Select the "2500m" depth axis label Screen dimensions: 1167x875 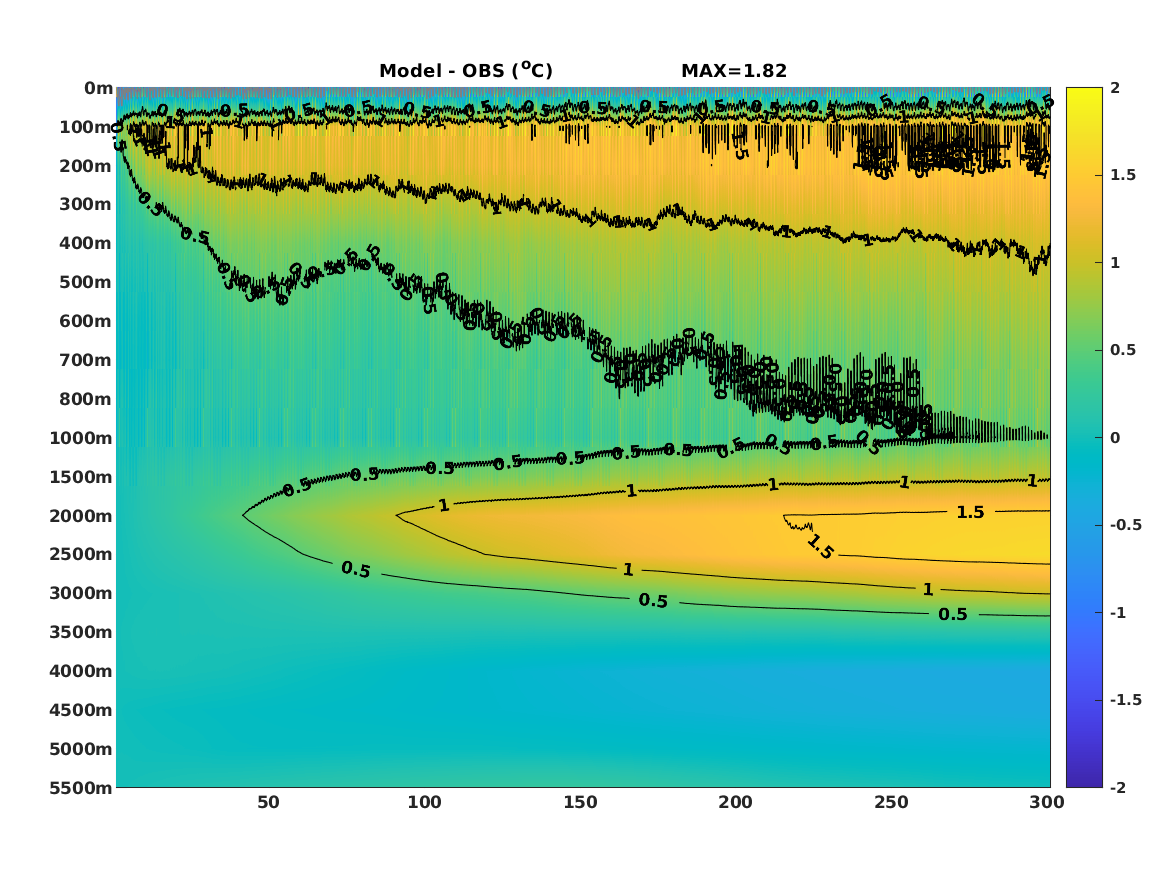pyautogui.click(x=81, y=554)
